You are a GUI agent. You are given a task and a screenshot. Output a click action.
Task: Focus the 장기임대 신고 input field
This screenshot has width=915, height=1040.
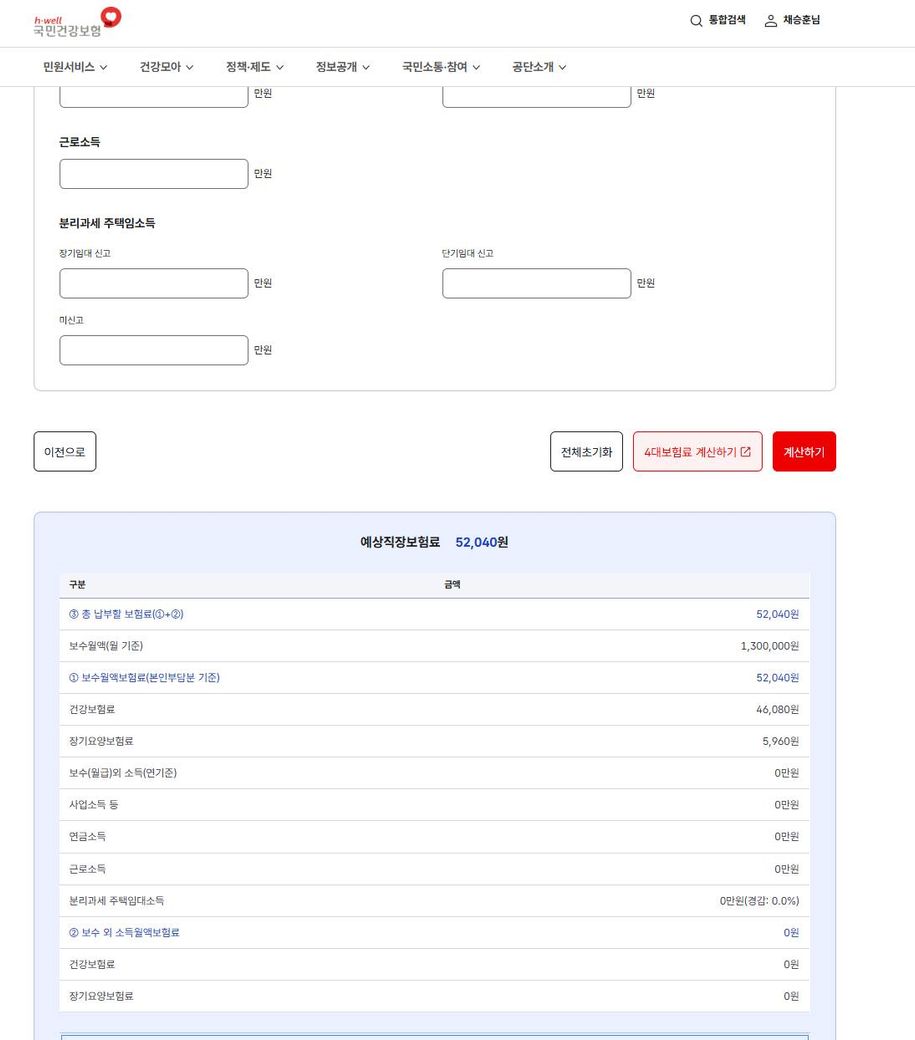tap(153, 283)
